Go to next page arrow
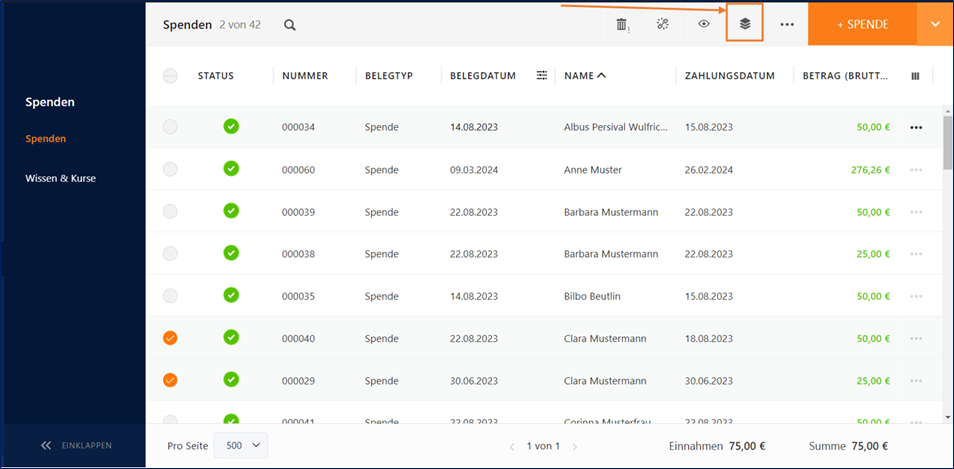This screenshot has height=469, width=954. tap(575, 446)
